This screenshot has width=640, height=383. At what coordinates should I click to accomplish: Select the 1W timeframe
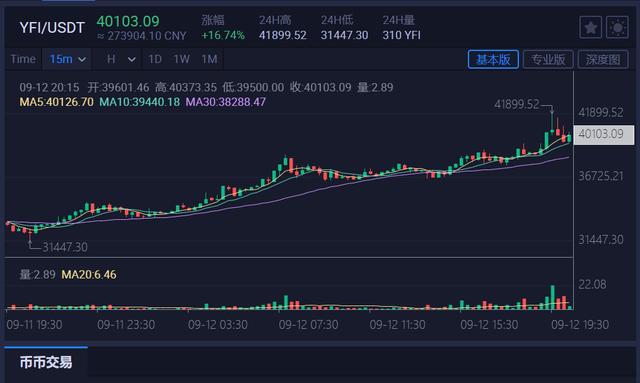click(181, 59)
